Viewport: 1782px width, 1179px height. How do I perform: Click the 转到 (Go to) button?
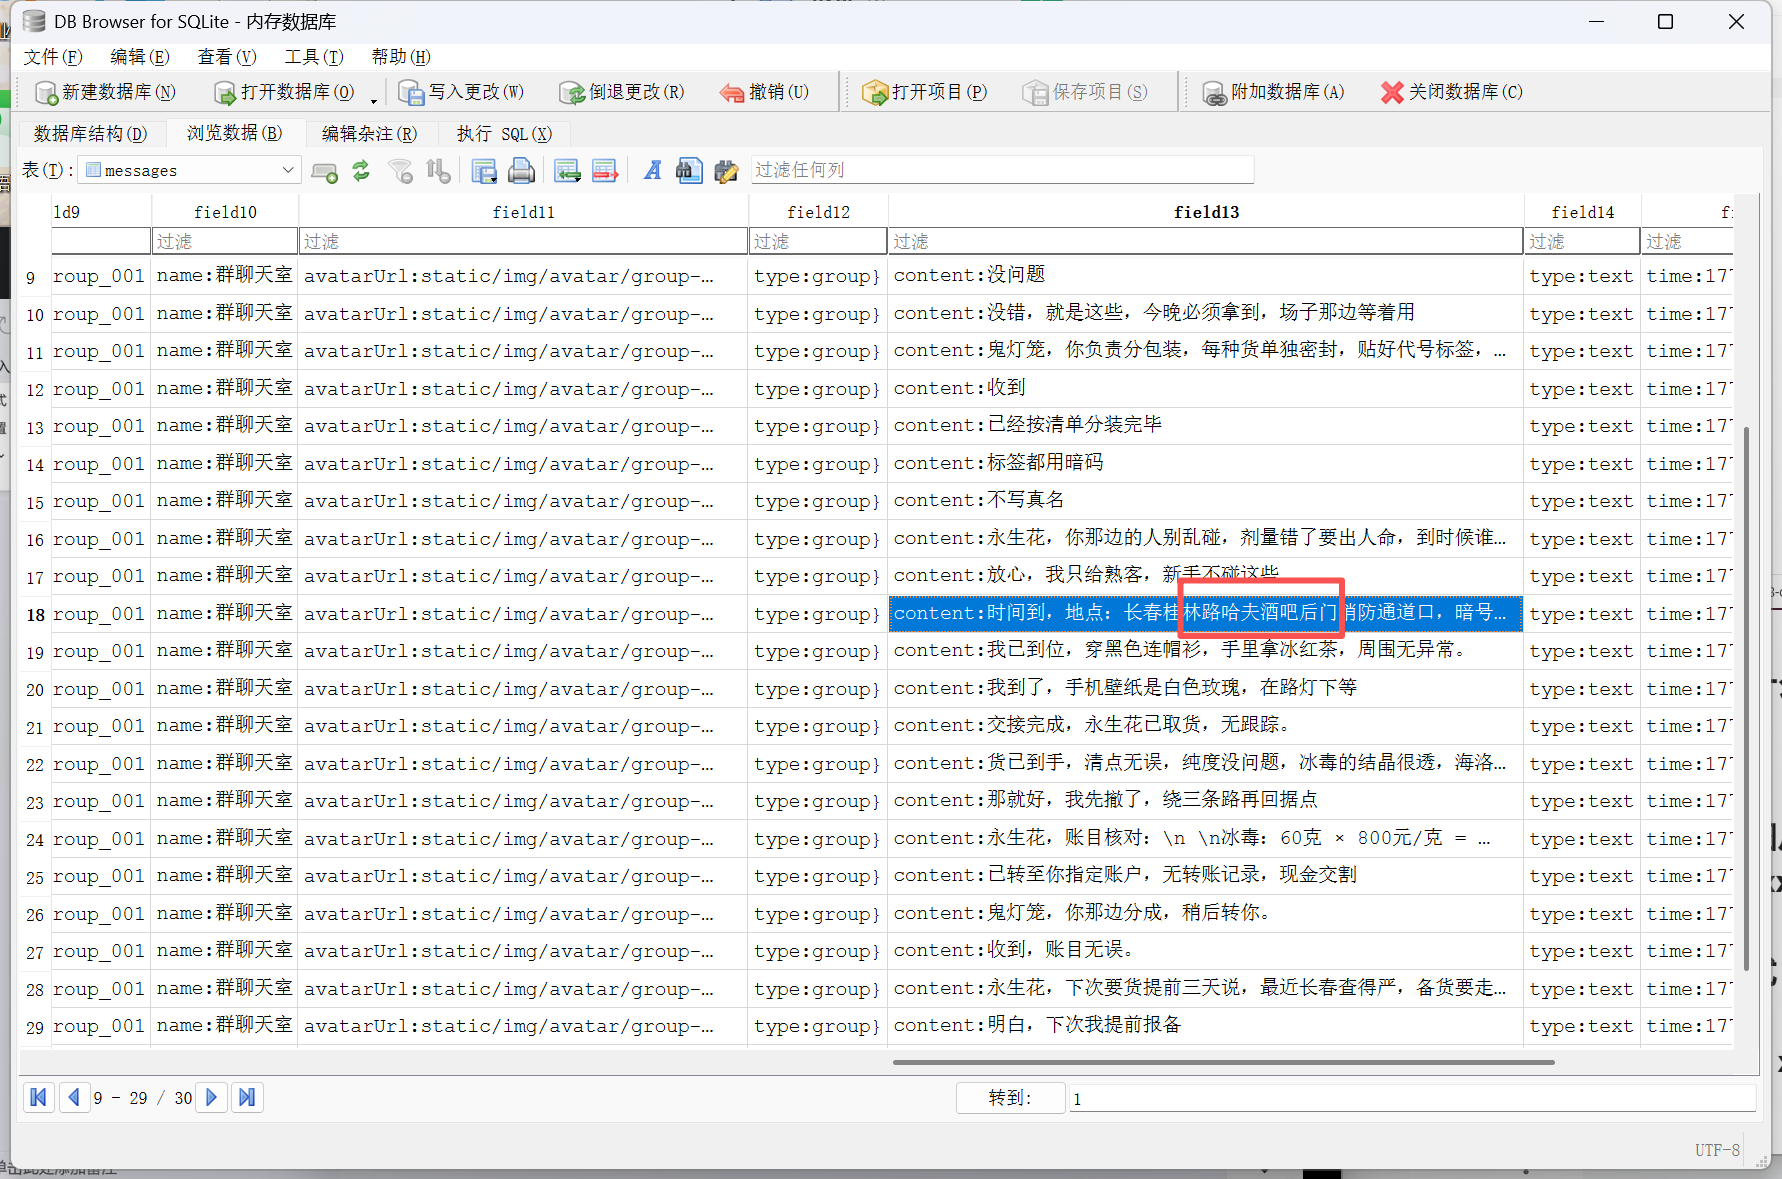point(1010,1098)
